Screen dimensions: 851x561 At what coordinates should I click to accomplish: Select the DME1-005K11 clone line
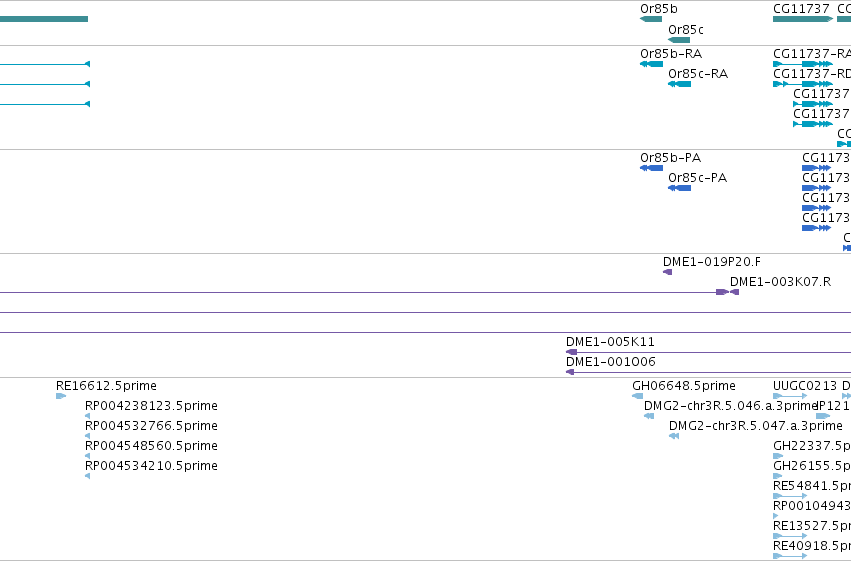click(708, 352)
